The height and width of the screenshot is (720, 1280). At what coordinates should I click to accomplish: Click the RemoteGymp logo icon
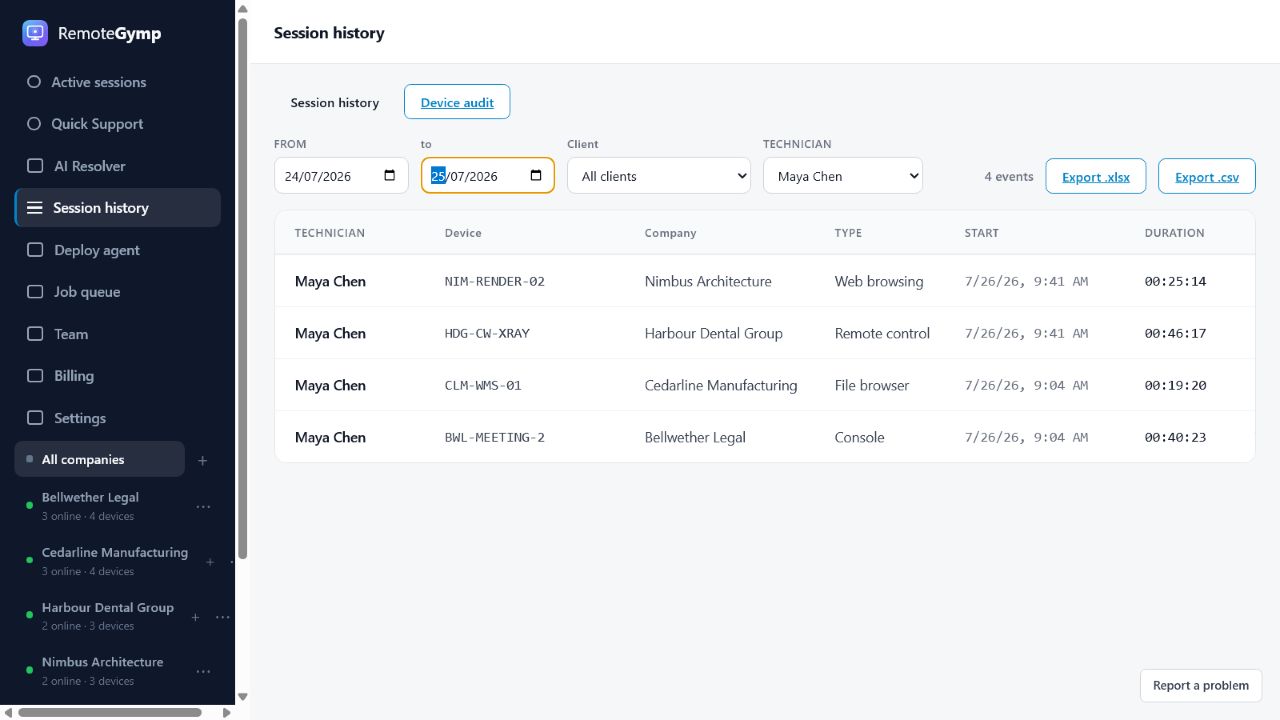[x=35, y=33]
